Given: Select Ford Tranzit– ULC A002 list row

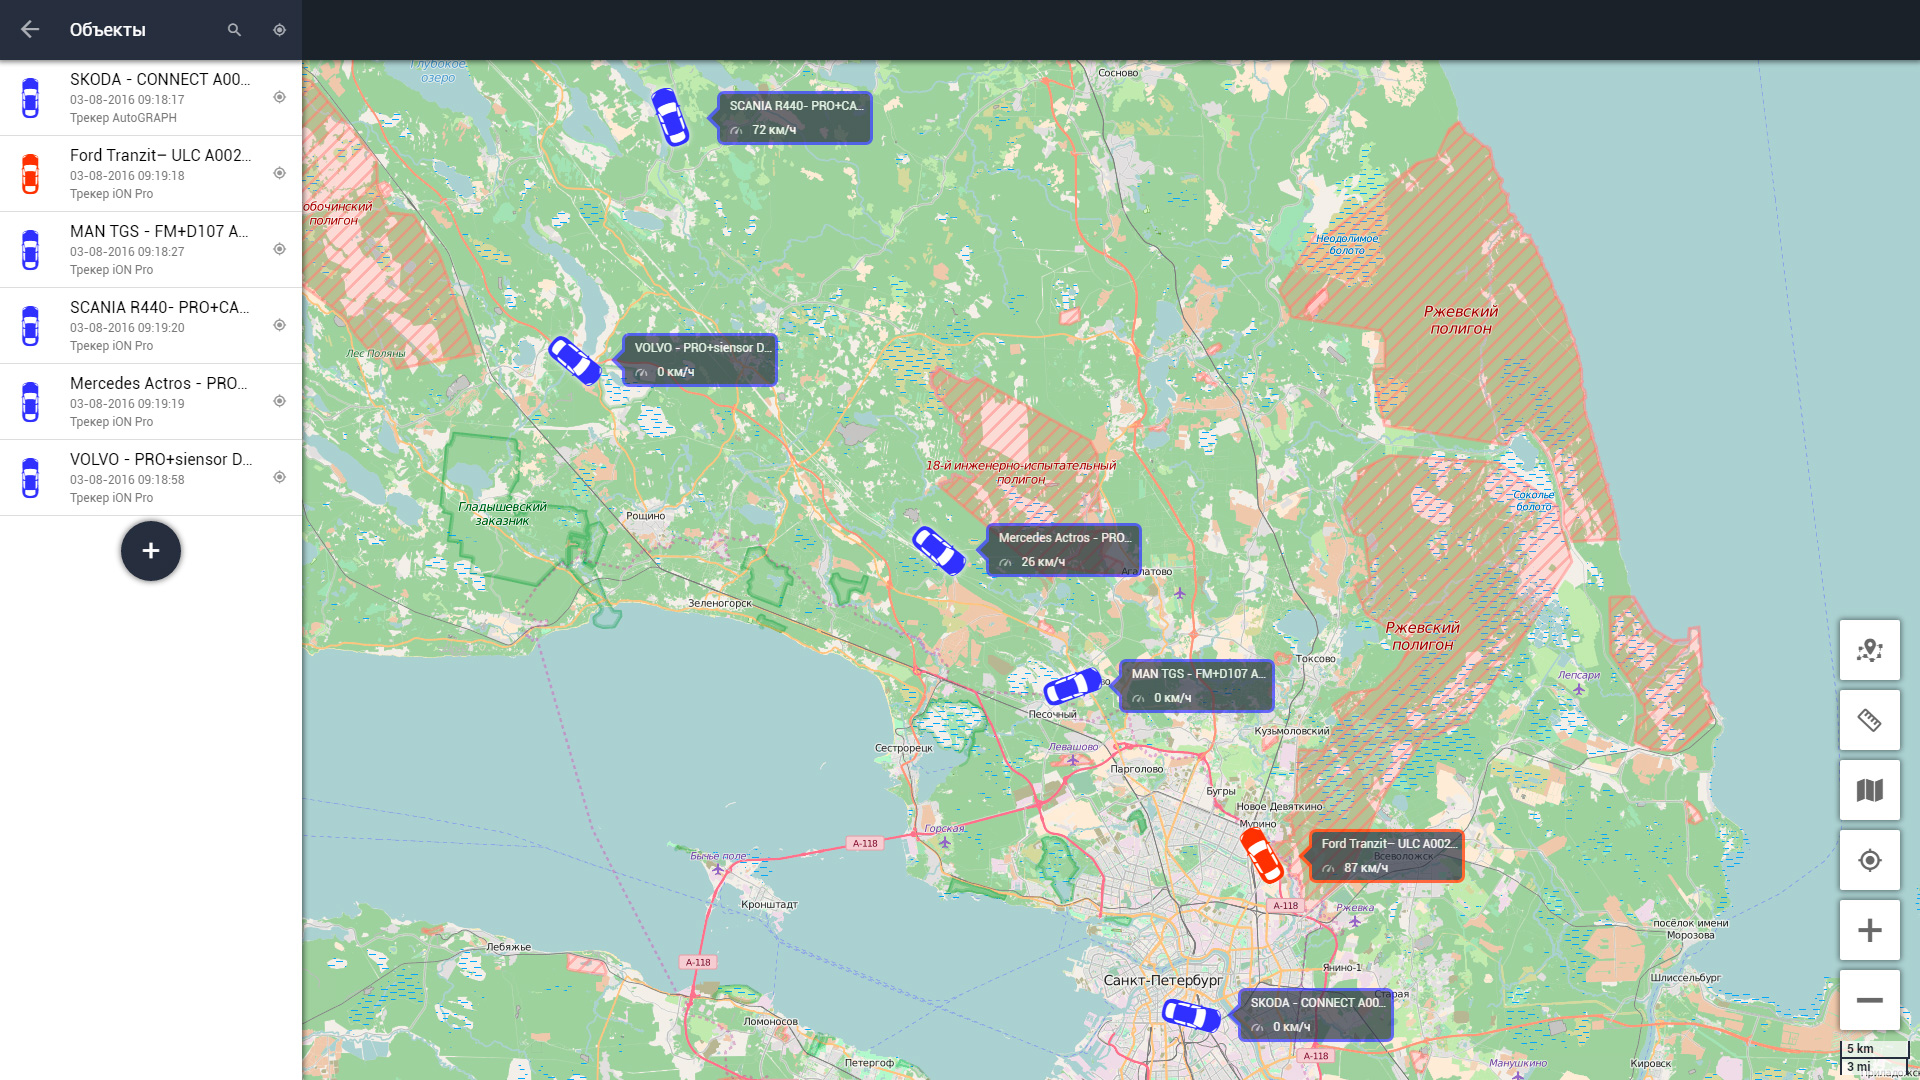Looking at the screenshot, I should (151, 174).
